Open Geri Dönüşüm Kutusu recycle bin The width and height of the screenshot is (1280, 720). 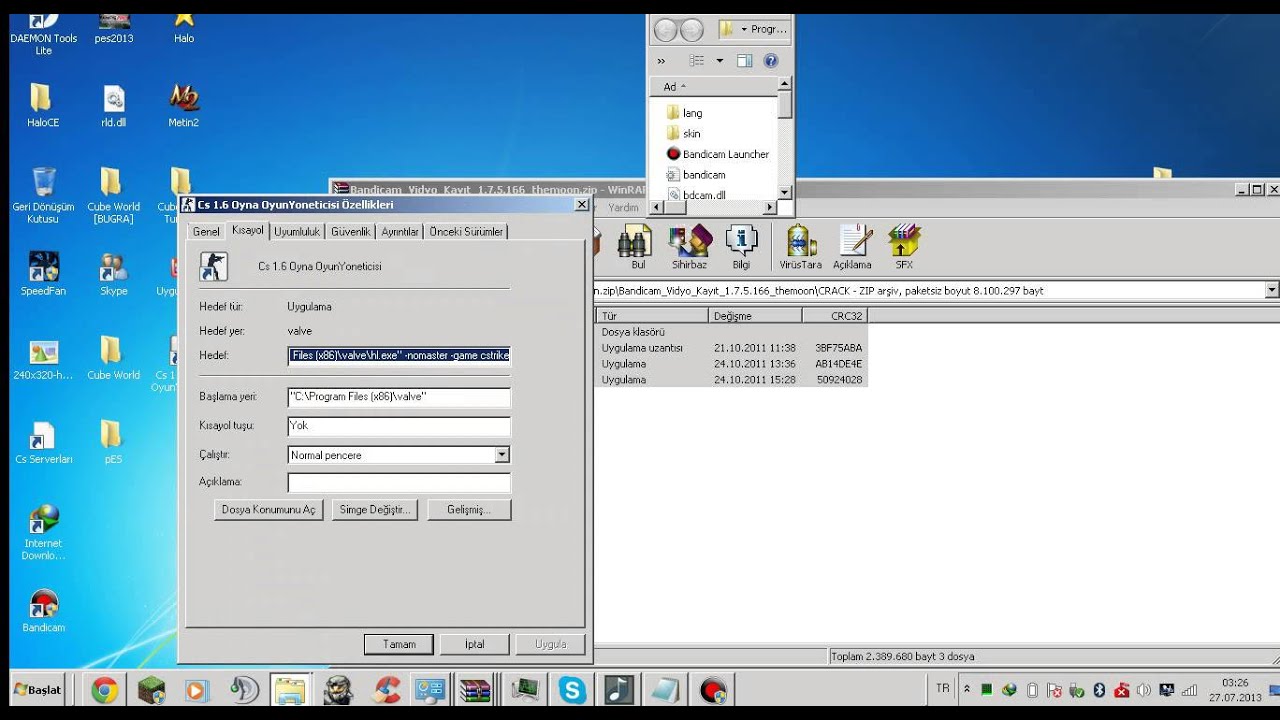tap(43, 196)
